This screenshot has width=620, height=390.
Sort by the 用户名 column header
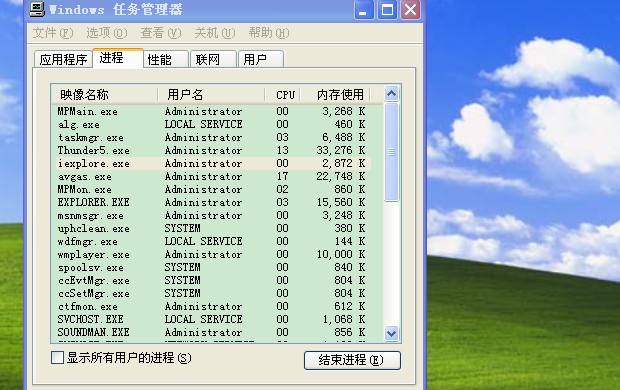(211, 95)
